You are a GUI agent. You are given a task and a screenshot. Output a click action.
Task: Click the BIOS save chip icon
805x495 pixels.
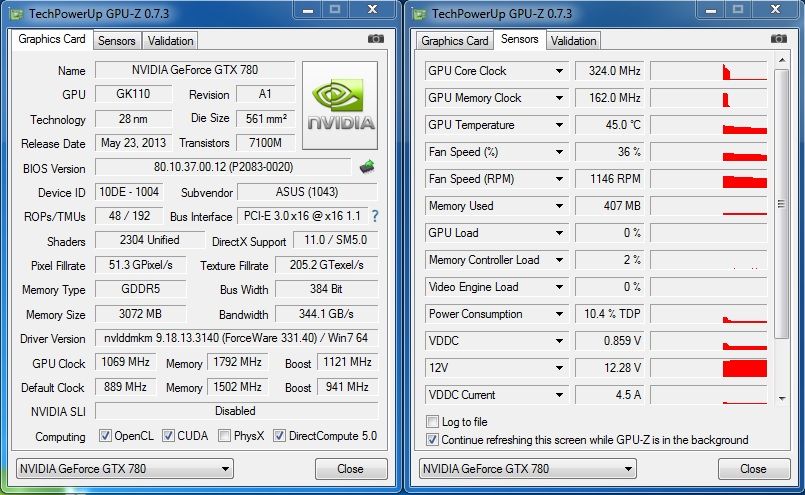(x=367, y=167)
